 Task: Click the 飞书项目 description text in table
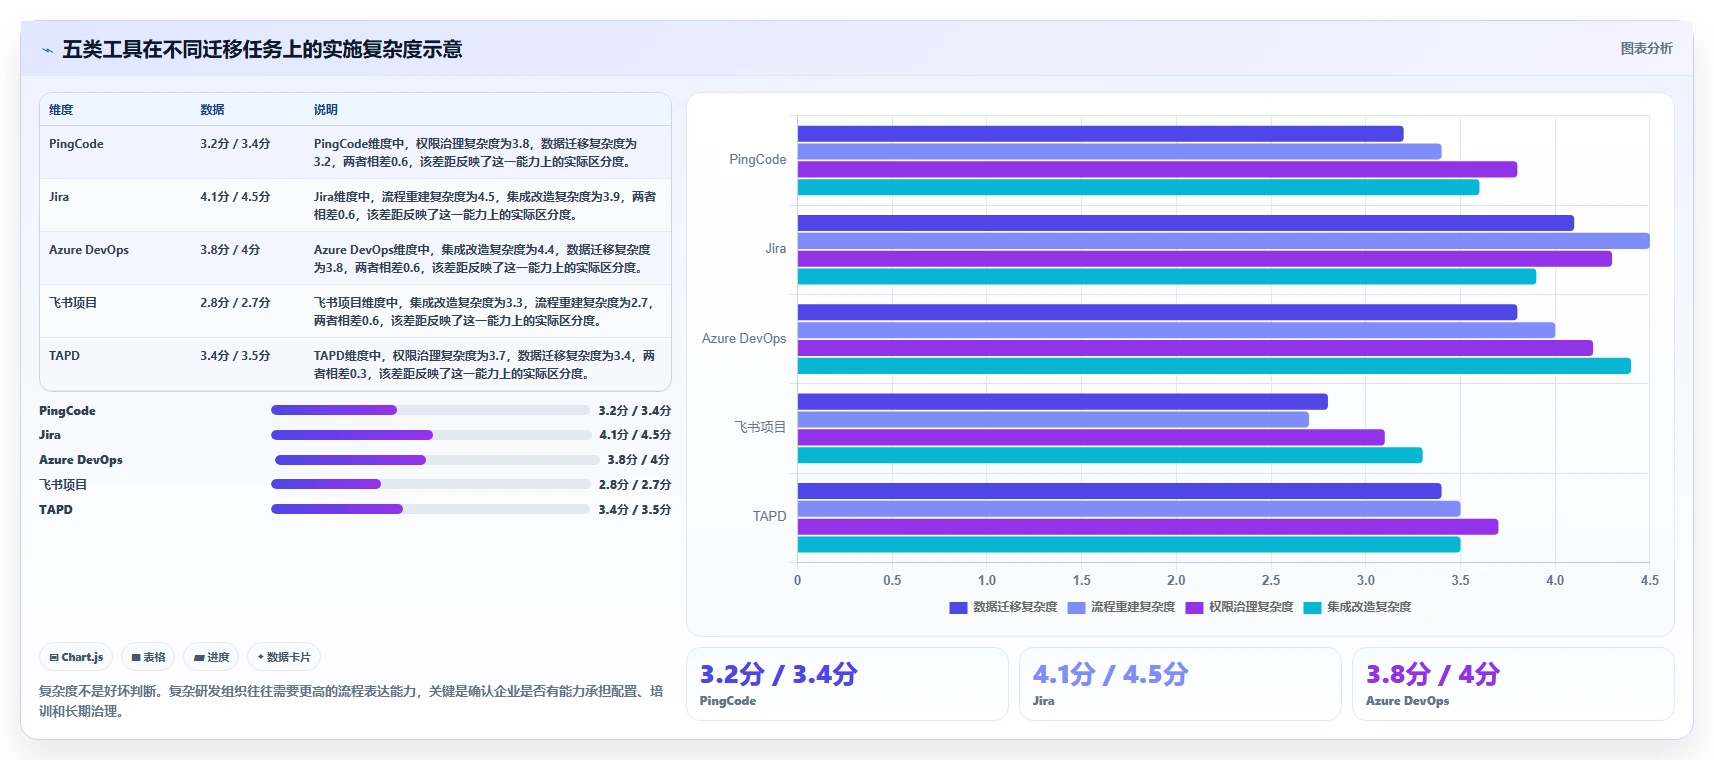pos(484,312)
